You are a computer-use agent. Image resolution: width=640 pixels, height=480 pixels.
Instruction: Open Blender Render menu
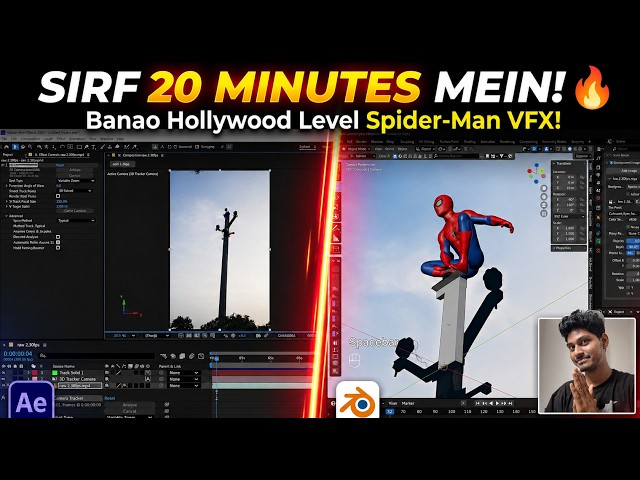pyautogui.click(x=362, y=142)
